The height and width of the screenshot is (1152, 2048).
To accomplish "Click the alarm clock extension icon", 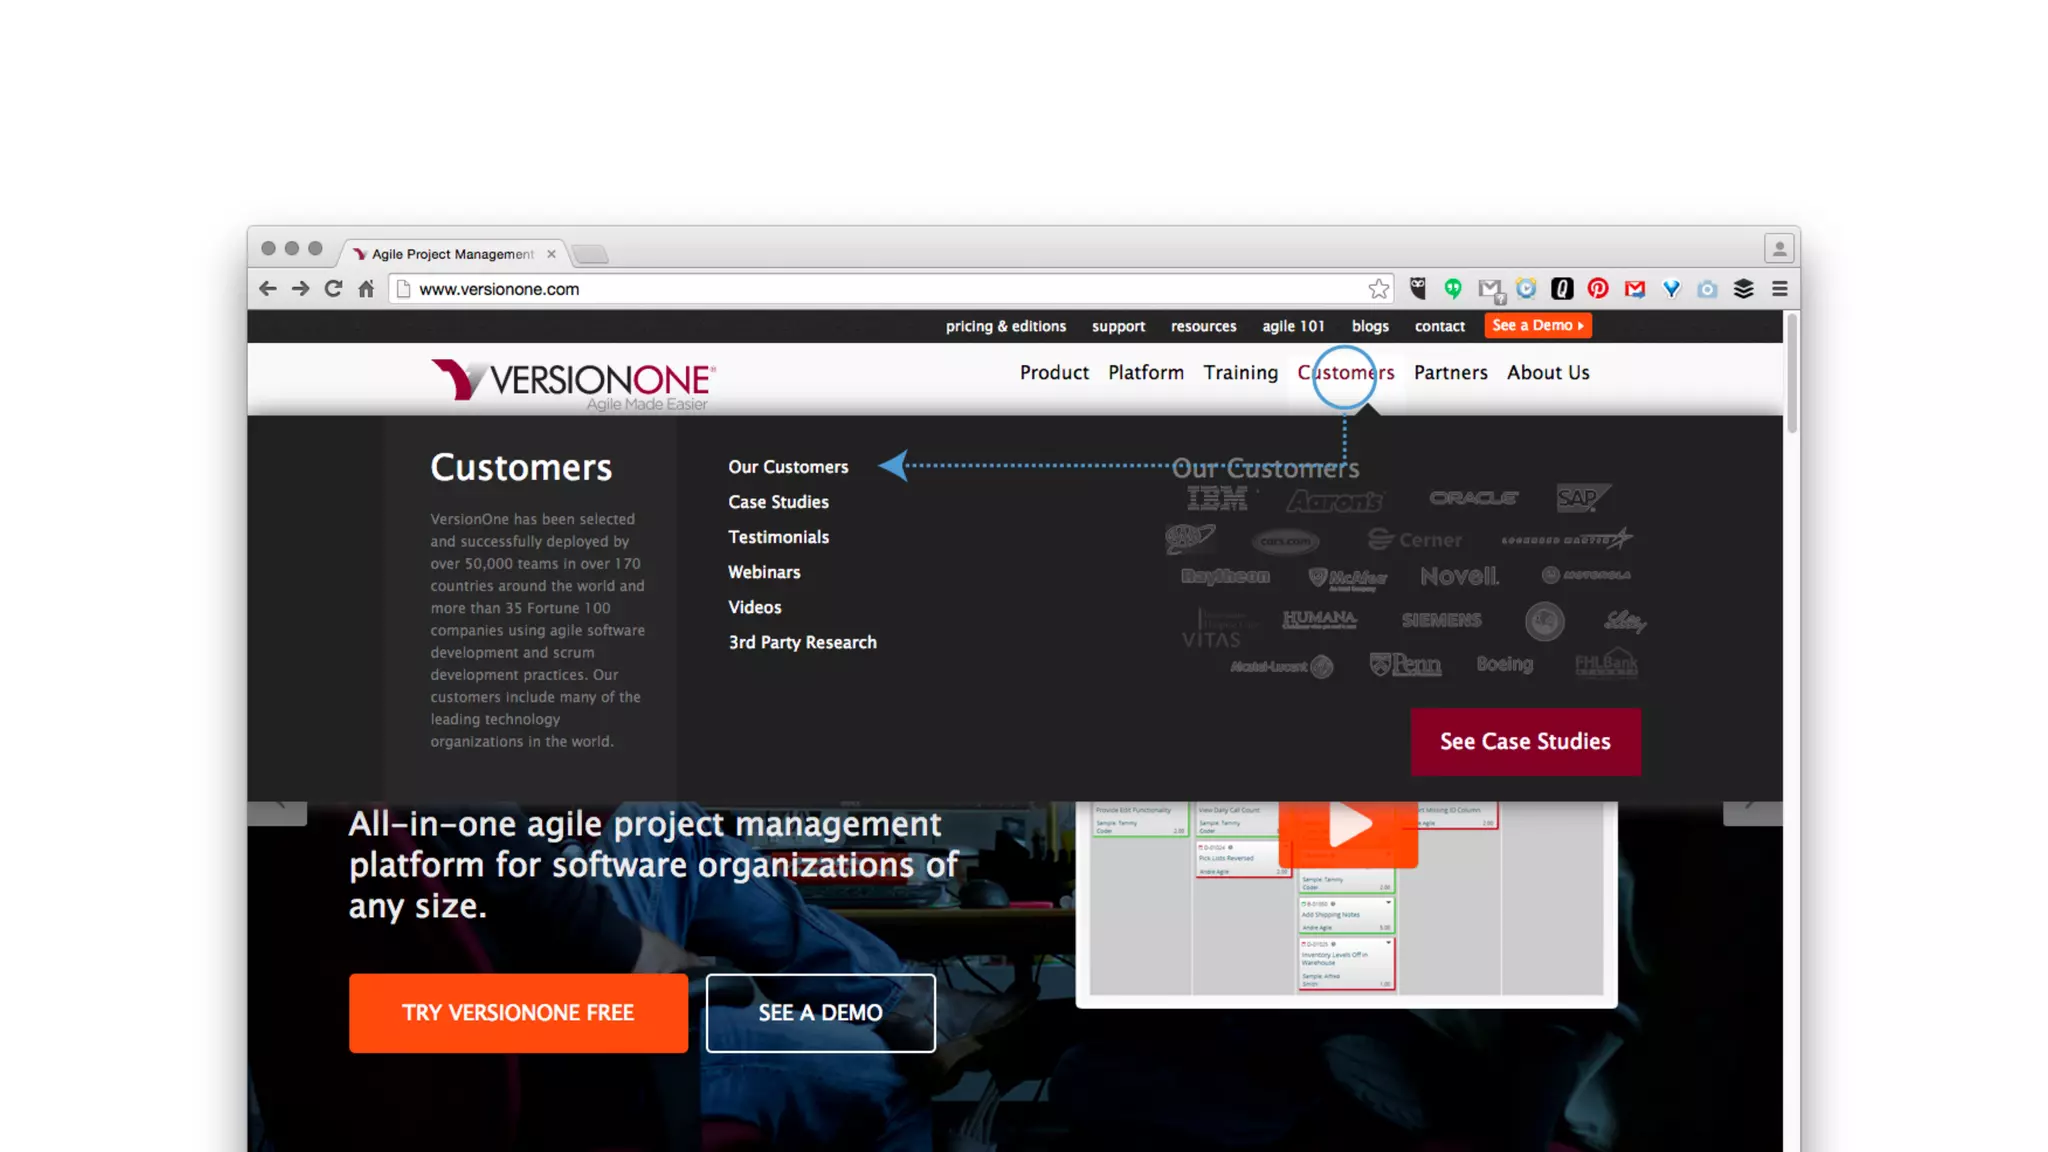I will pos(1526,289).
